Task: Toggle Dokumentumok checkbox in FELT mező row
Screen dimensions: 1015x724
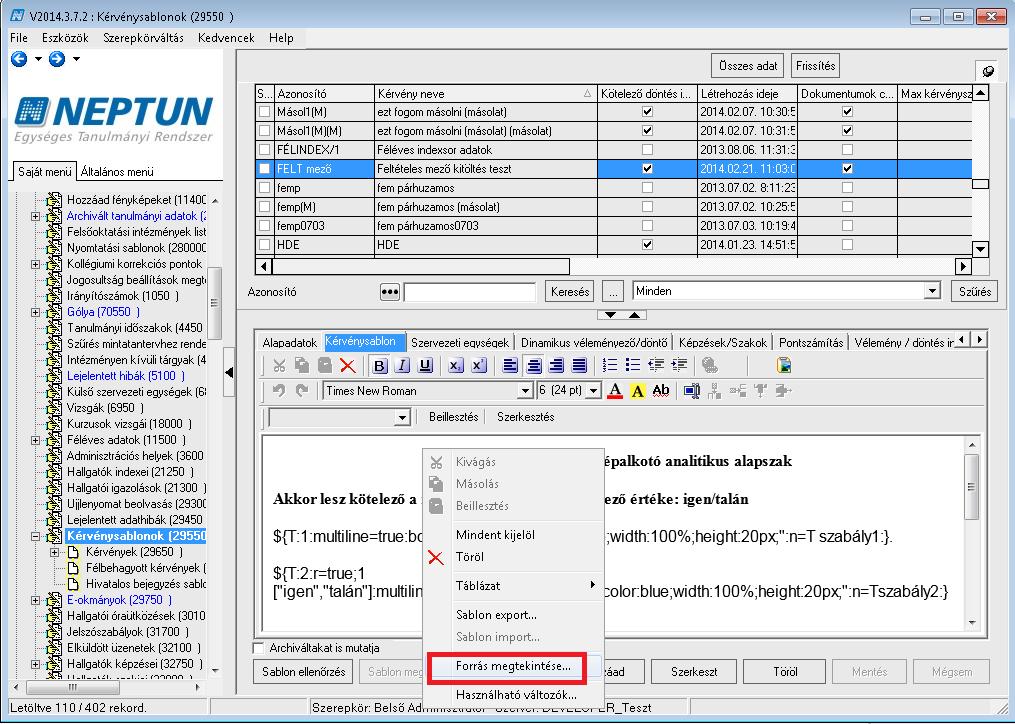Action: click(847, 169)
